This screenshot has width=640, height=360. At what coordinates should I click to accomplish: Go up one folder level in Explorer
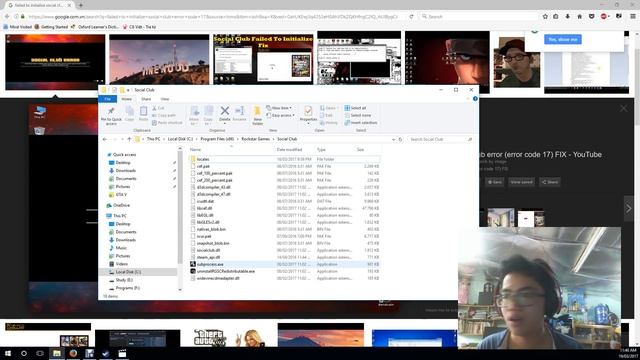(129, 140)
